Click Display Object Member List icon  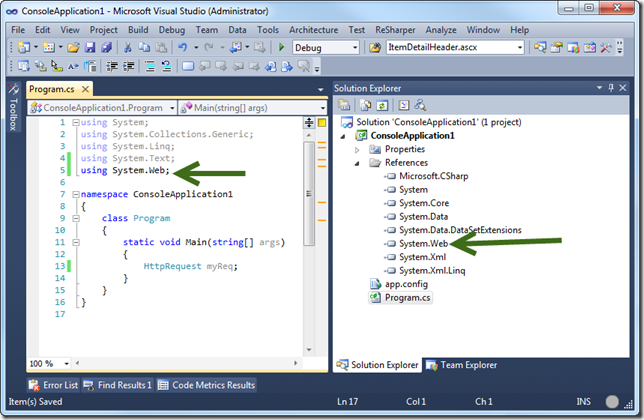24,66
